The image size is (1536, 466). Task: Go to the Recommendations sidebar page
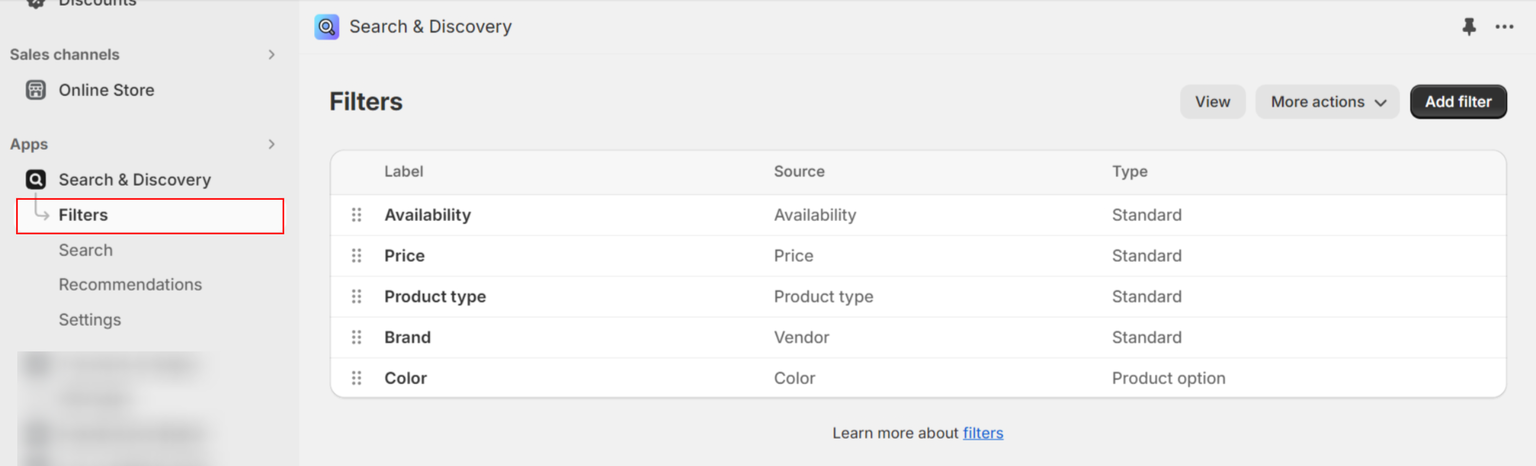[130, 285]
